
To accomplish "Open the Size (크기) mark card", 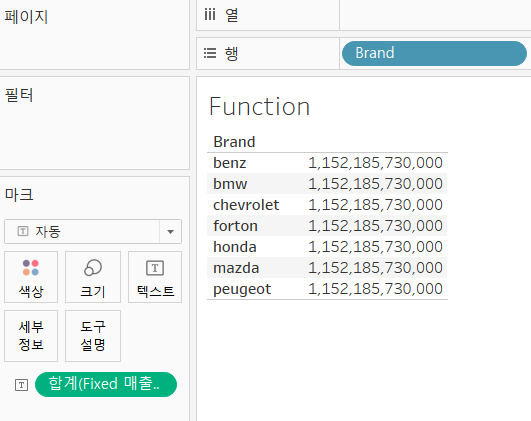I will point(93,277).
